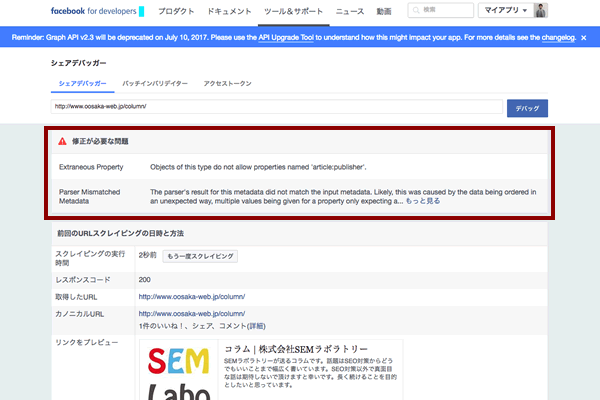Open the 取得したURL link
The image size is (600, 400).
[192, 297]
